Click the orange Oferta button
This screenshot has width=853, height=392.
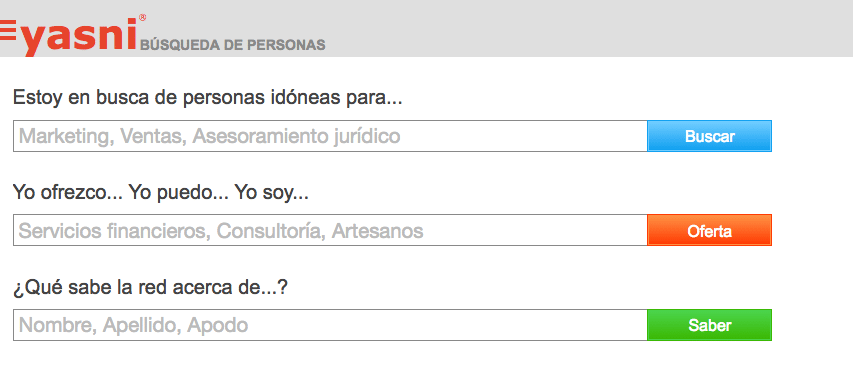point(709,231)
